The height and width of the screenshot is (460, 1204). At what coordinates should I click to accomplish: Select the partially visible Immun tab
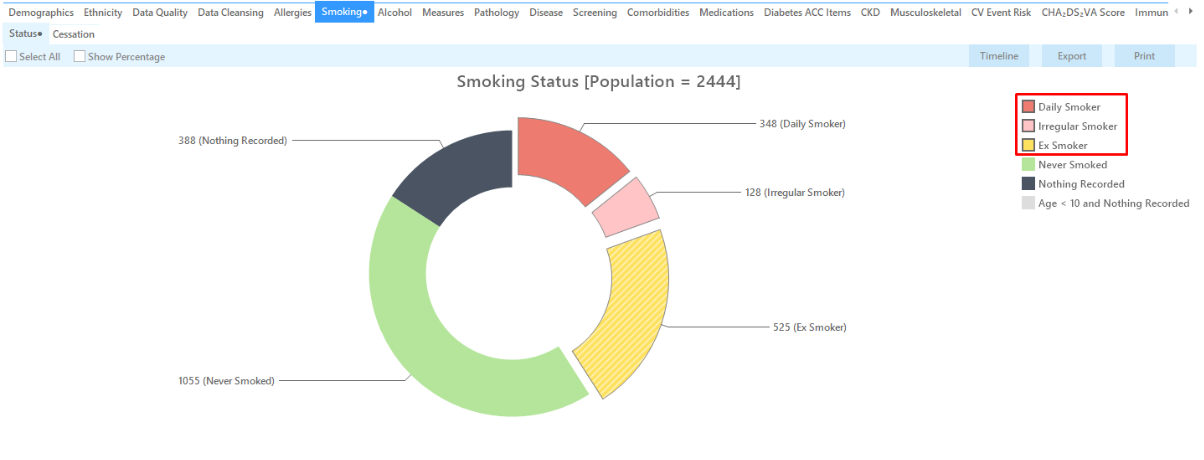click(1151, 13)
